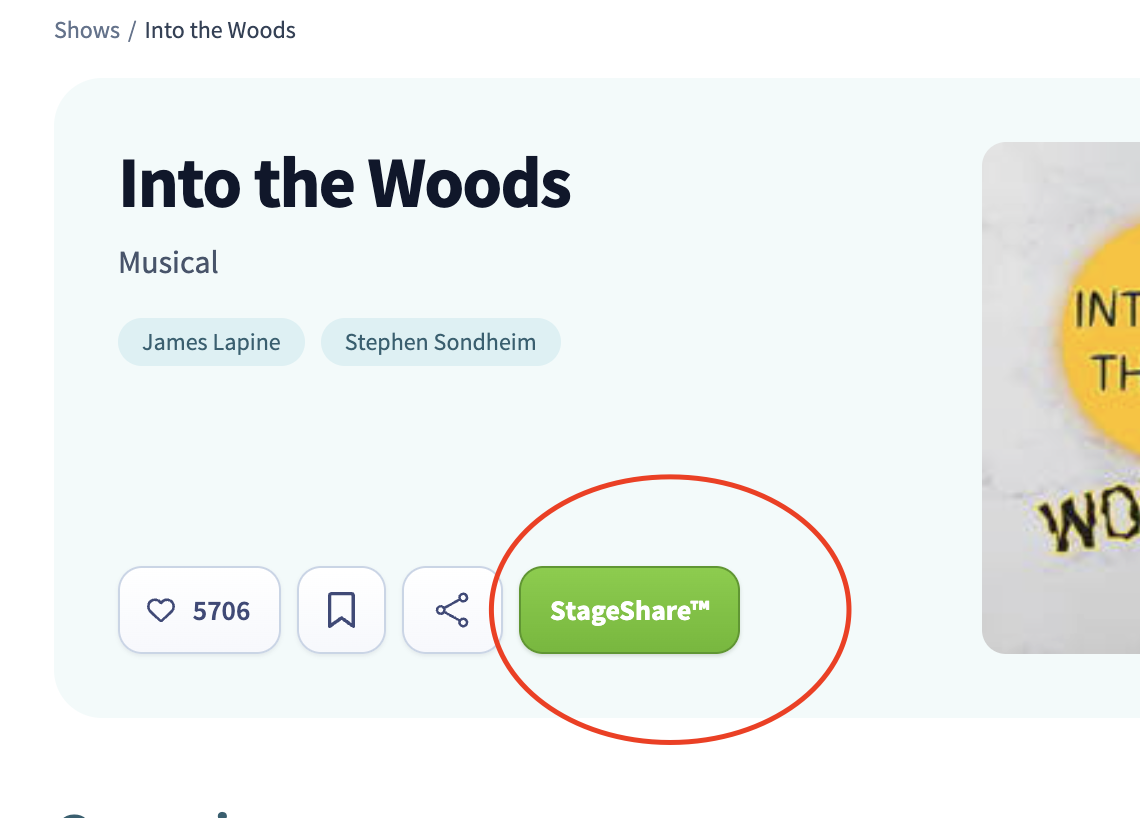Open the share options icon

tap(451, 610)
